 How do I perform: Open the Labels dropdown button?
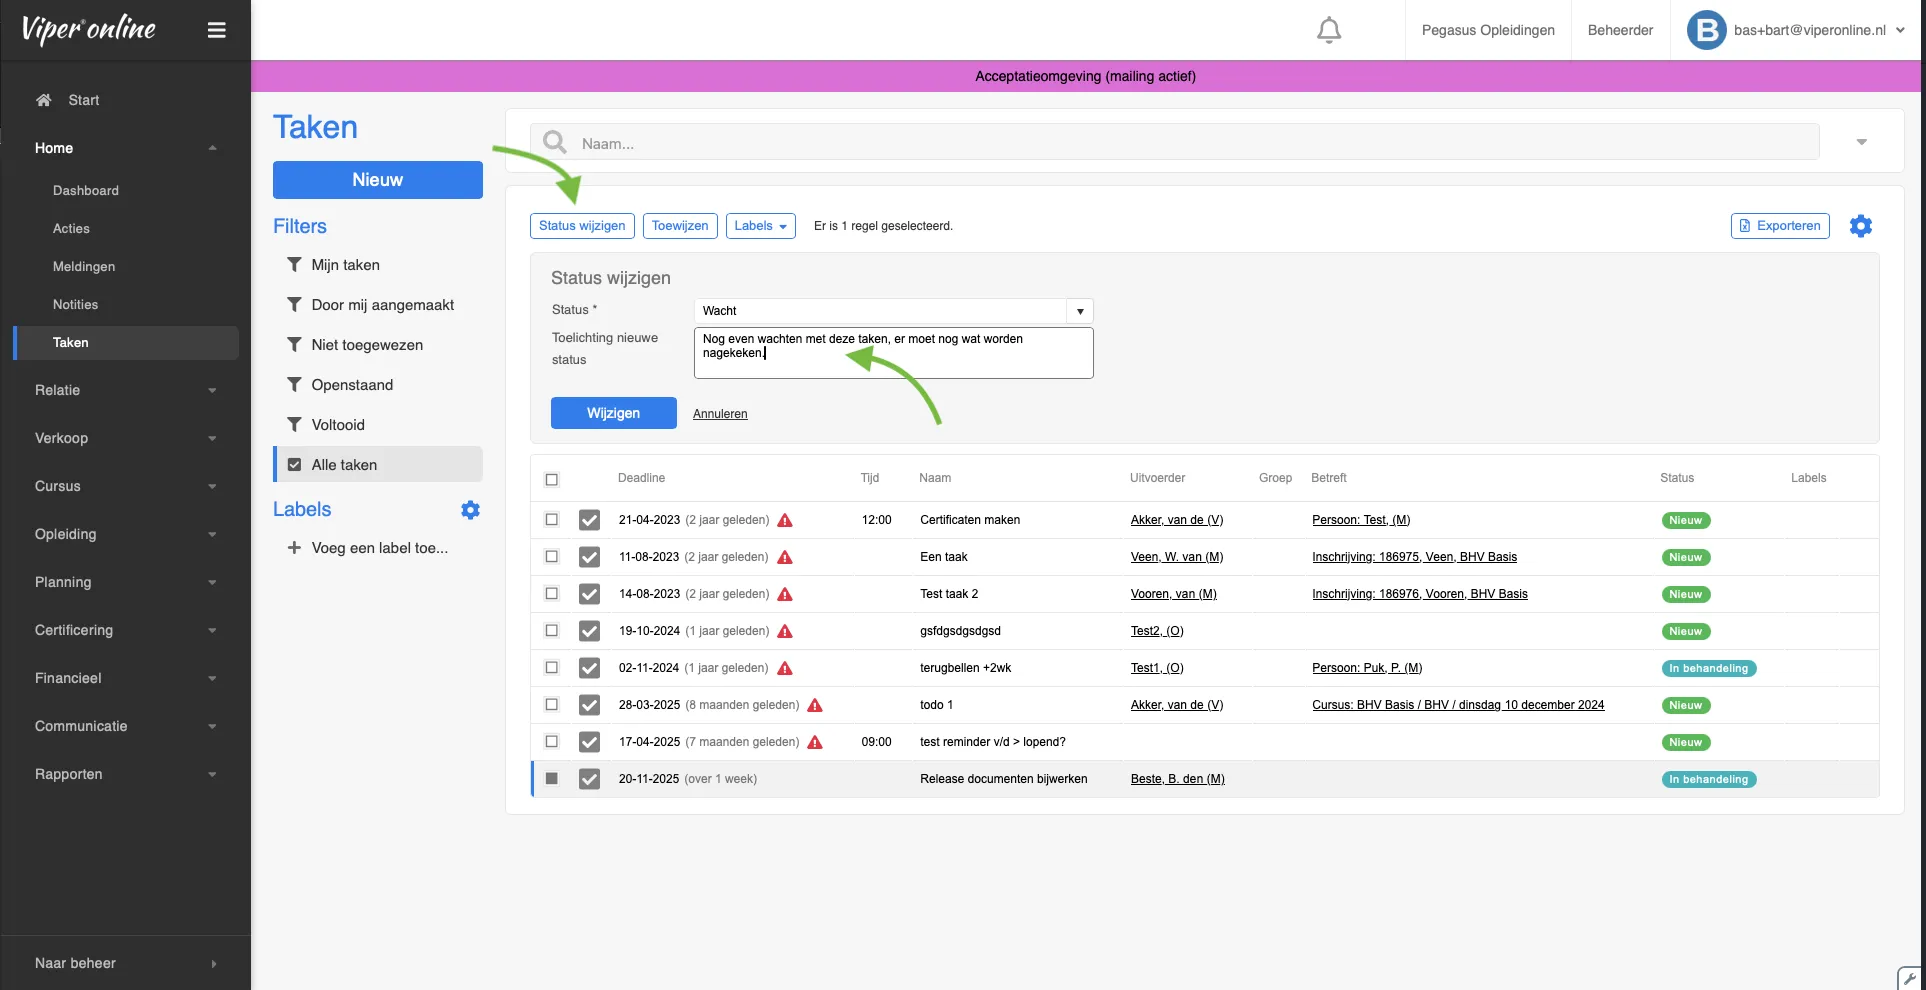tap(760, 226)
